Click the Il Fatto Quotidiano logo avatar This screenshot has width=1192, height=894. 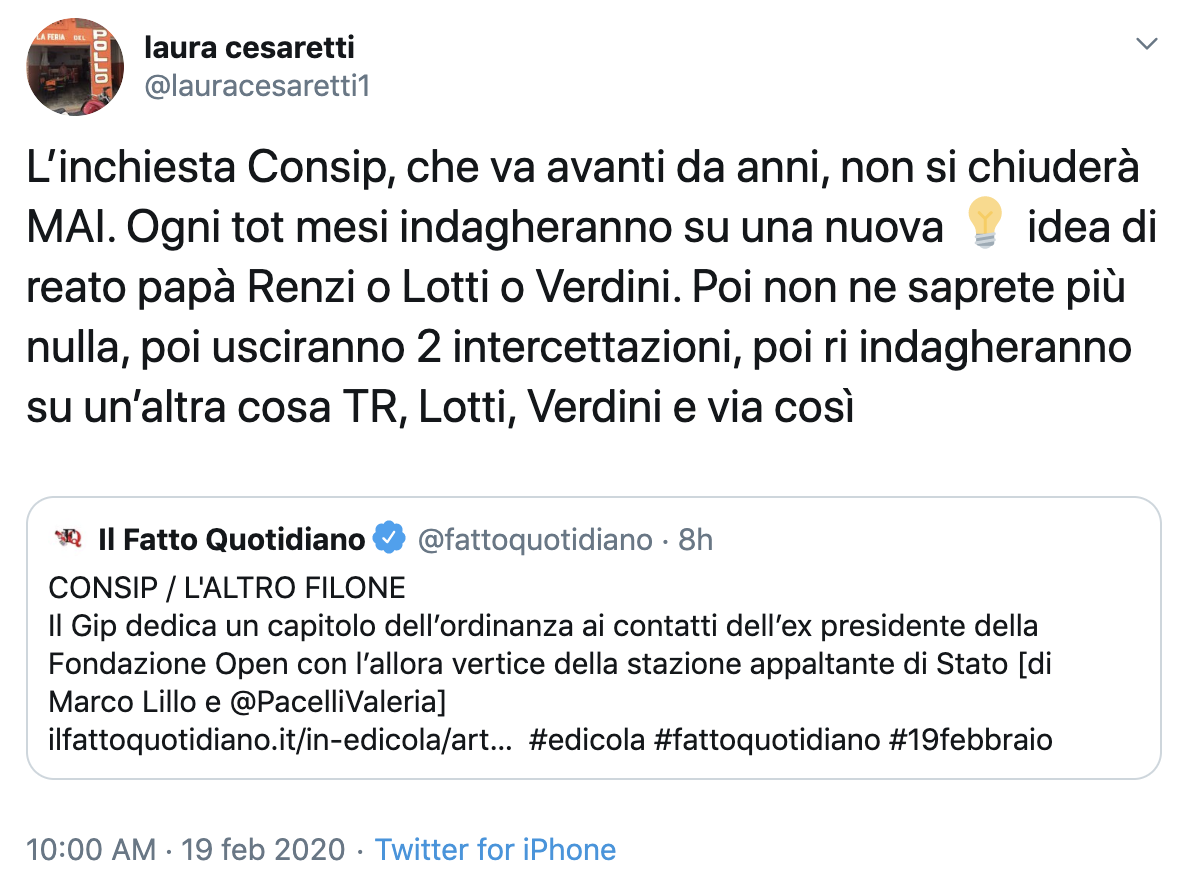(x=68, y=540)
